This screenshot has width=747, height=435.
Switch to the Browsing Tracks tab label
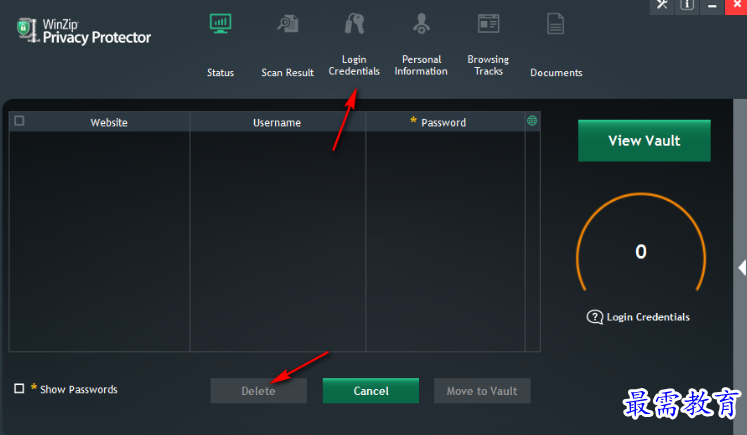[x=488, y=65]
